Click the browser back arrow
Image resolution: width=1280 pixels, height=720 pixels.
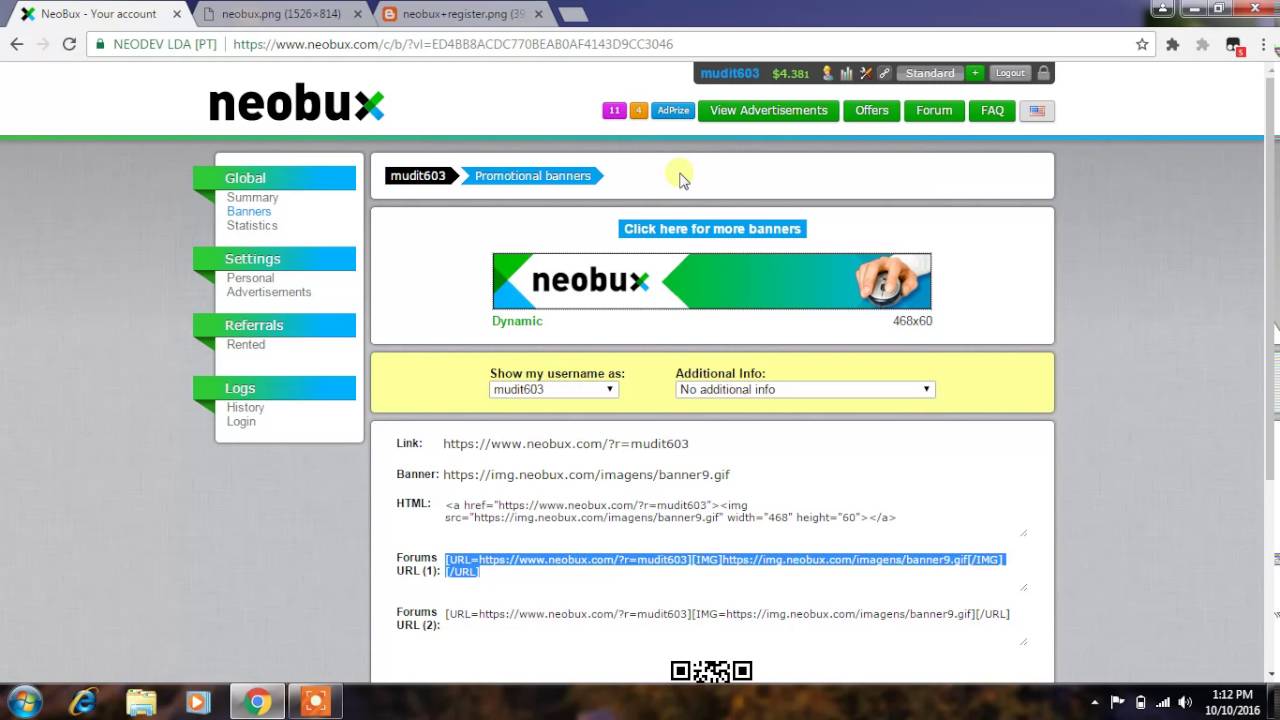pos(17,44)
